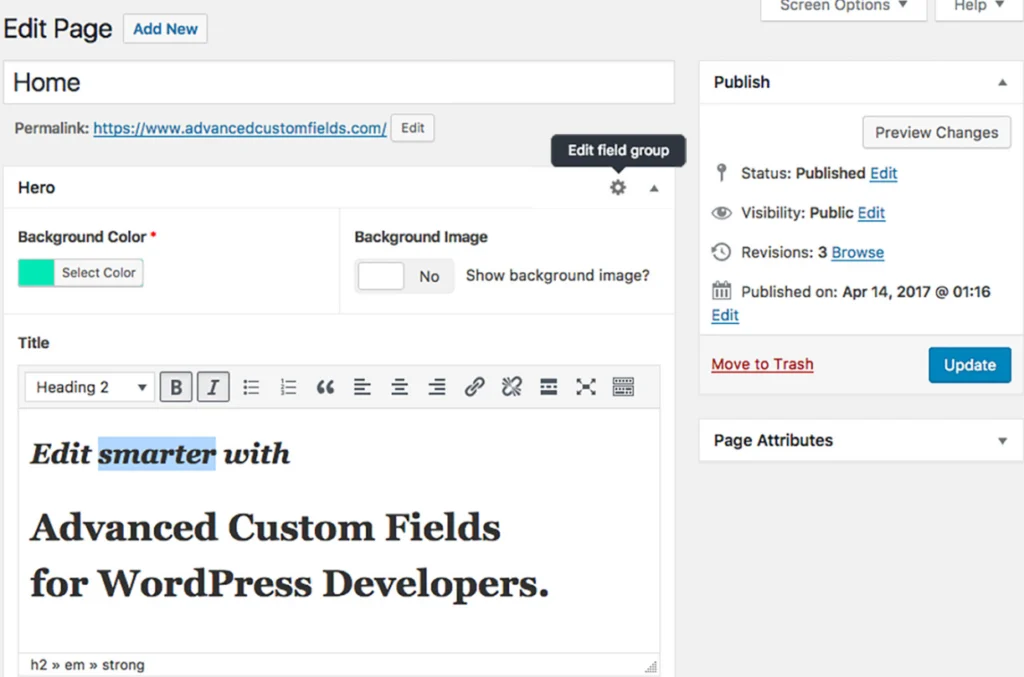Viewport: 1024px width, 677px height.
Task: Open the advancedcustomfields.com permalink
Action: 240,128
